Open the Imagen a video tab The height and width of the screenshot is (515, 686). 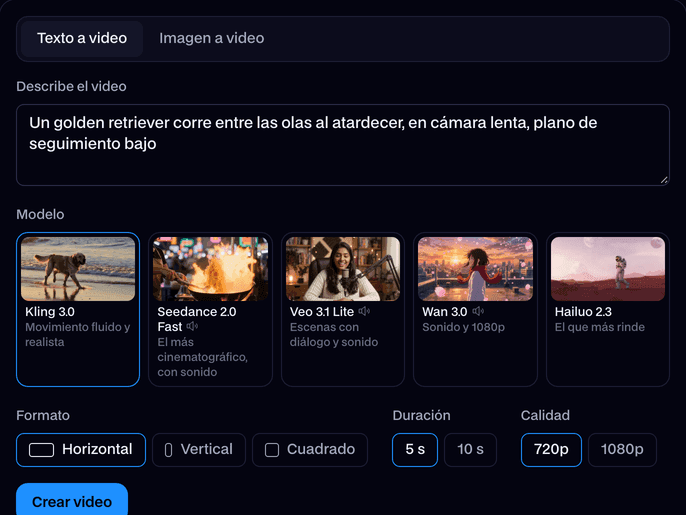[211, 39]
